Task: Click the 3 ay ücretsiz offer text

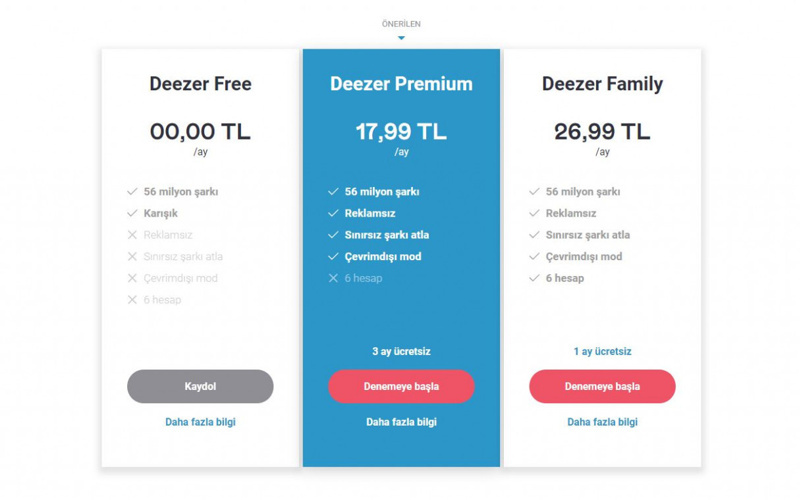Action: point(401,352)
